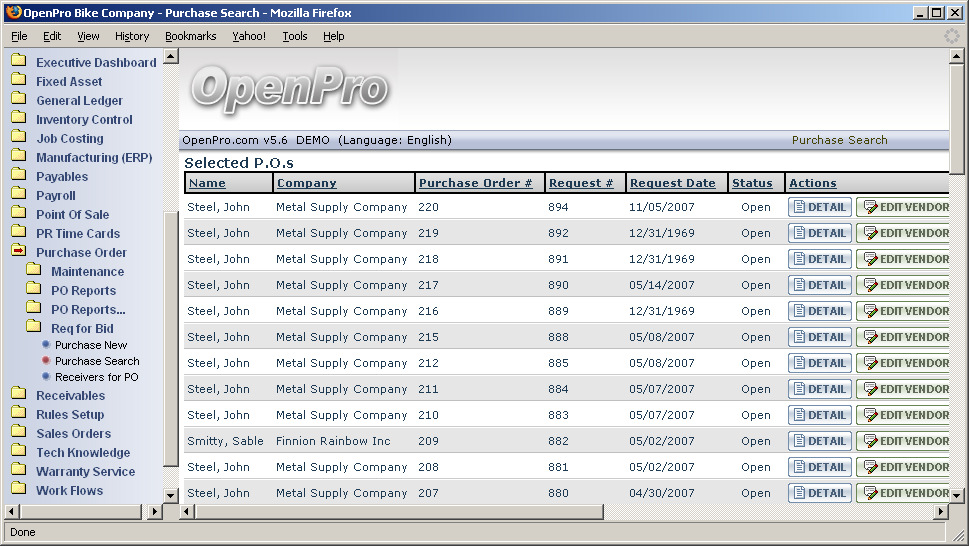Click the Payroll folder icon in sidebar
This screenshot has width=969, height=546.
click(x=18, y=195)
